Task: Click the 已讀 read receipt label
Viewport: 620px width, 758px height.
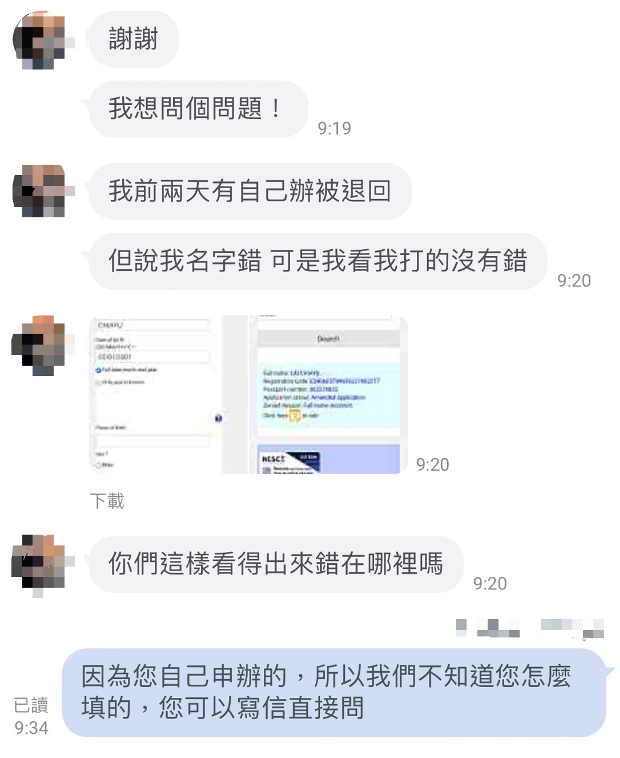Action: pyautogui.click(x=31, y=705)
